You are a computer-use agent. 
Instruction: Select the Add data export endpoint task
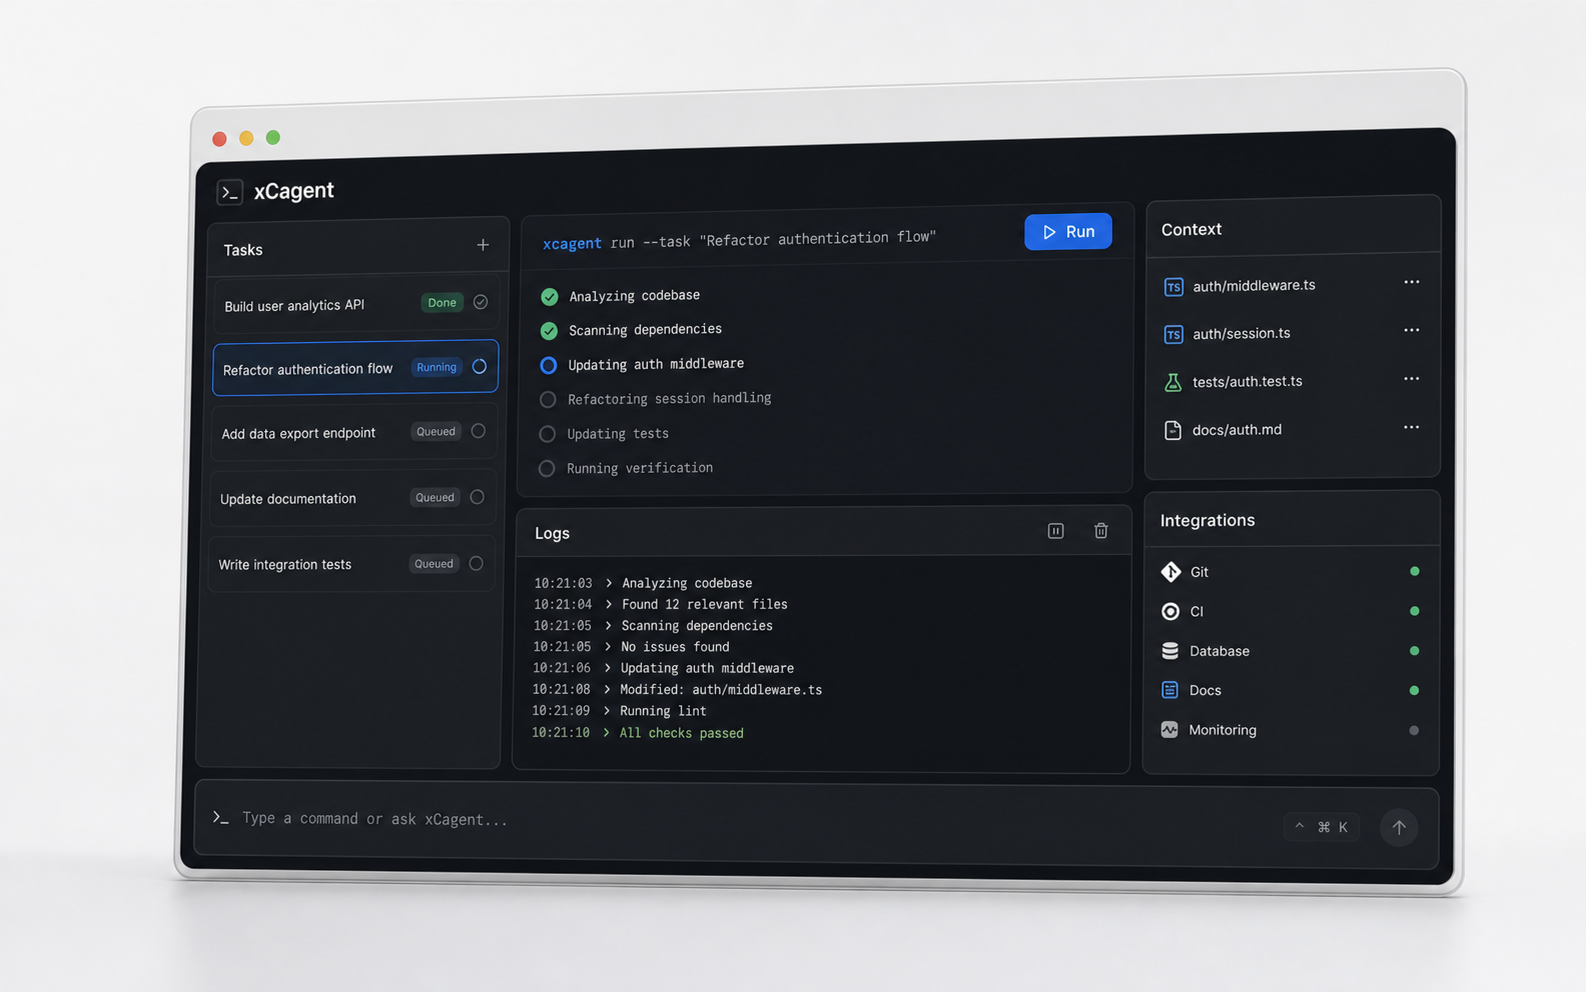pyautogui.click(x=354, y=432)
